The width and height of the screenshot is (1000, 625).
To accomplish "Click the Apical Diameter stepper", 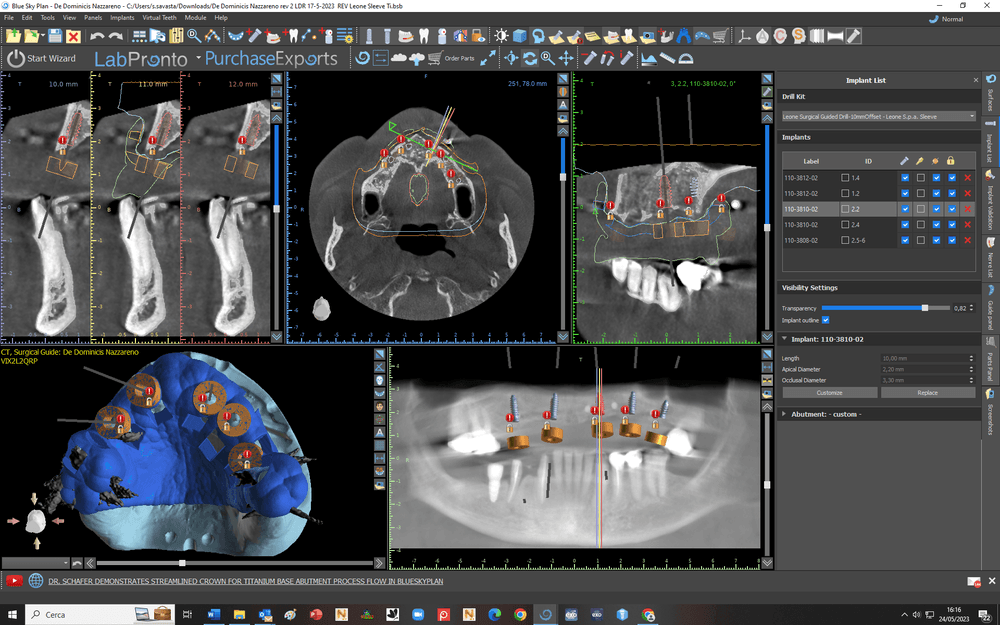I will [x=971, y=369].
